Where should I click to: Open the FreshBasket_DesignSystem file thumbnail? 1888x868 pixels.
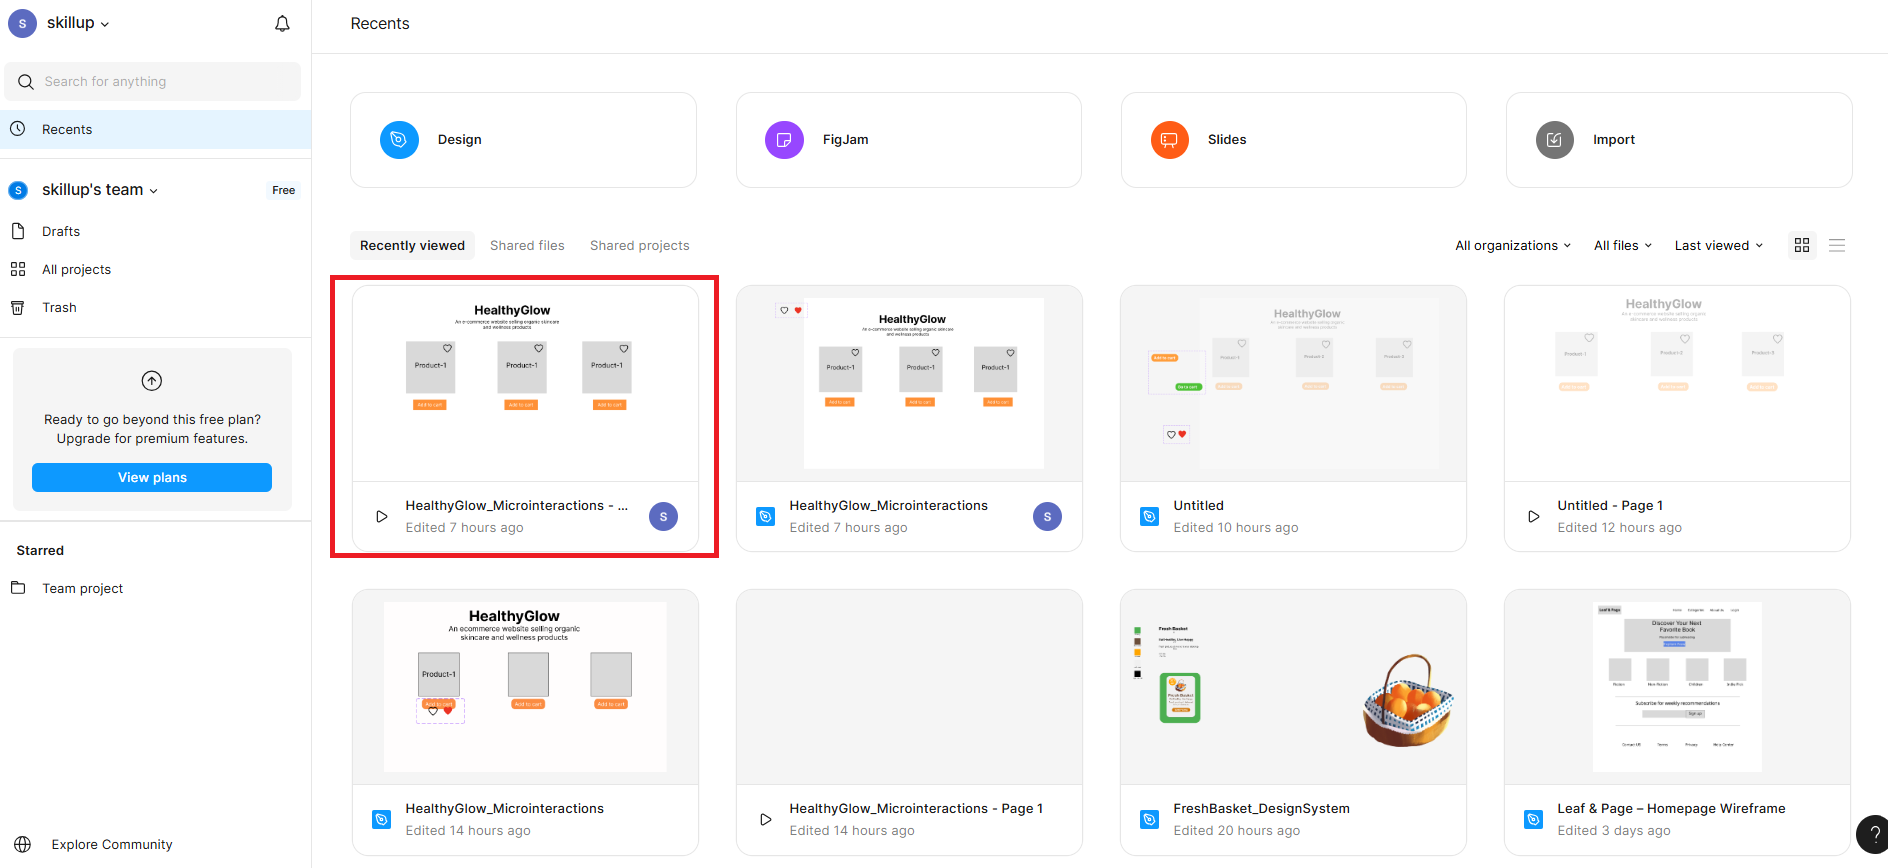(1293, 687)
